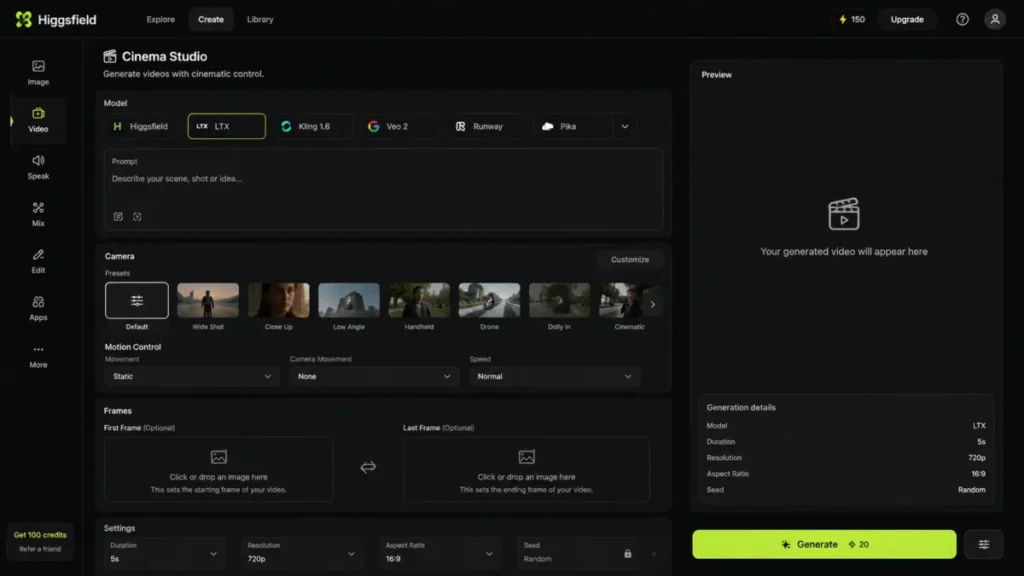Screen dimensions: 1024x576
Task: Select the LTX model
Action: tap(227, 126)
